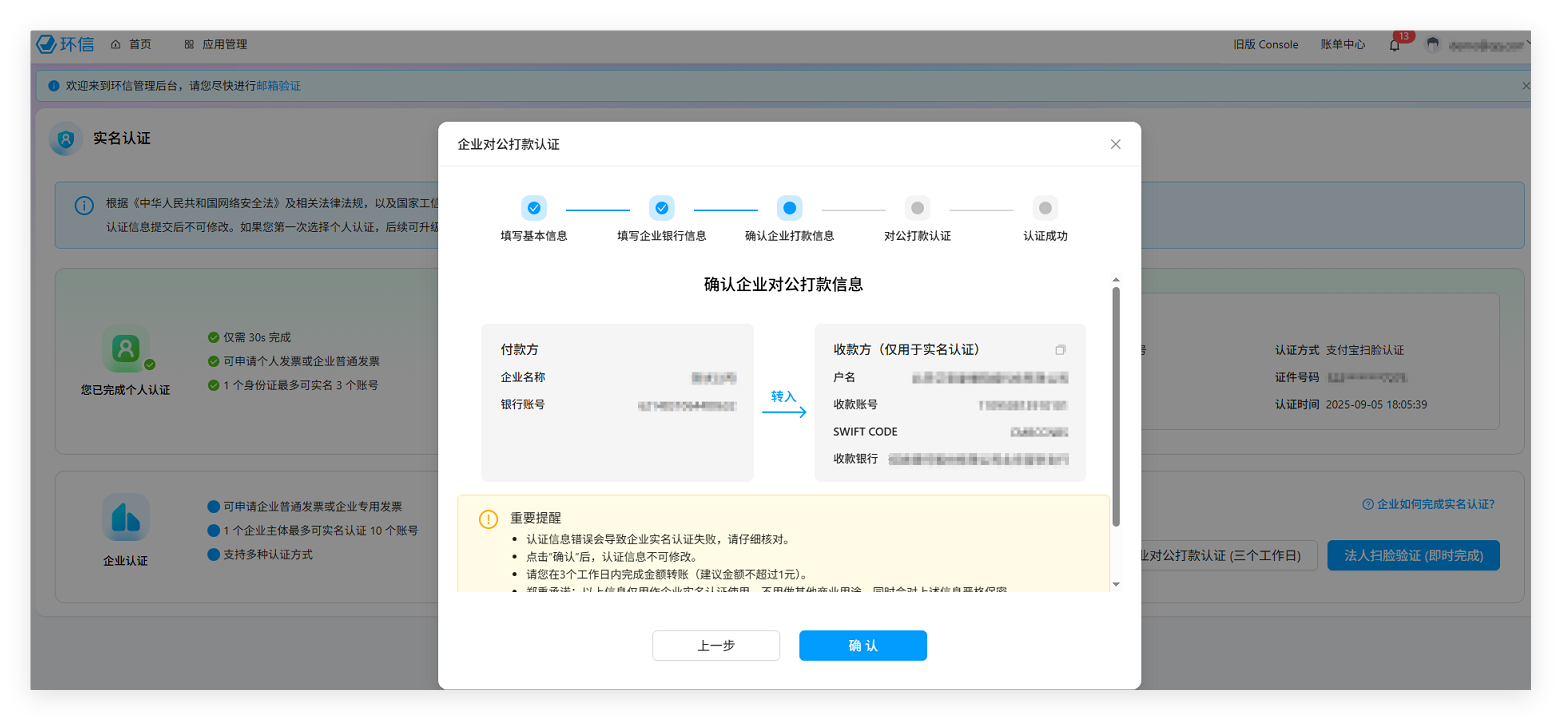Screen dimensions: 1561x720
Task: Dismiss the email verification banner
Action: (x=1525, y=86)
